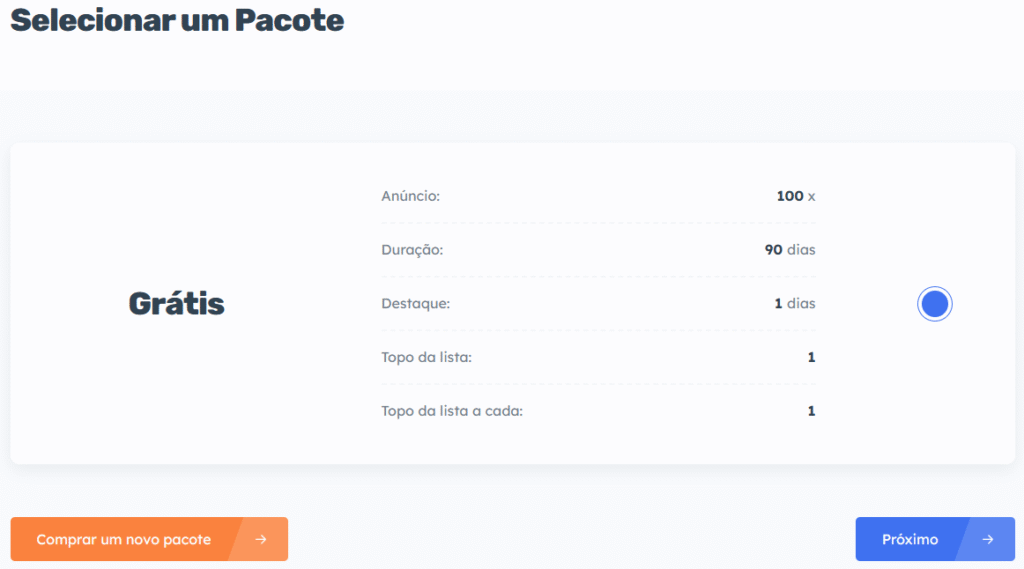Screen dimensions: 1024x569
Task: Click the Duração label
Action: pos(412,250)
